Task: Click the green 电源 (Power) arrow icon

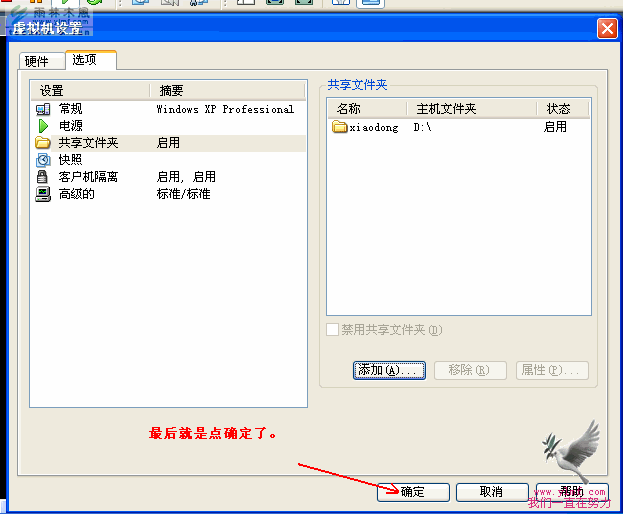Action: (43, 126)
